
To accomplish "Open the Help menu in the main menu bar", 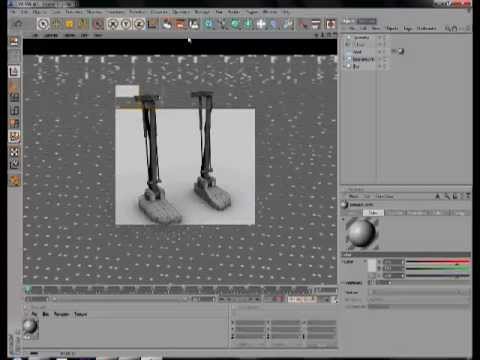I will click(x=286, y=12).
